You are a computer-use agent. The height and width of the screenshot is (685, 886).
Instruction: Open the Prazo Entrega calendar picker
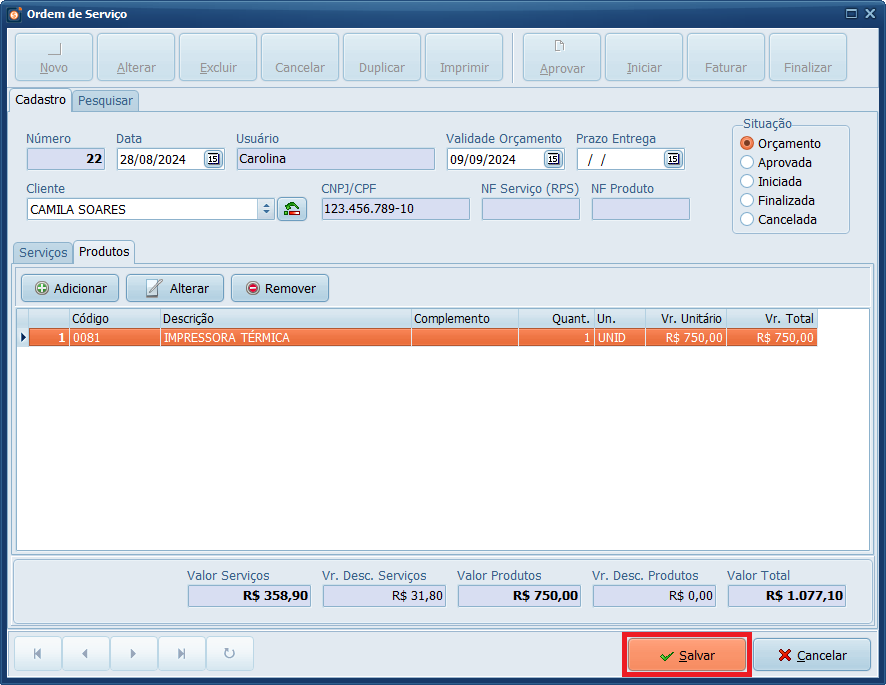point(673,159)
